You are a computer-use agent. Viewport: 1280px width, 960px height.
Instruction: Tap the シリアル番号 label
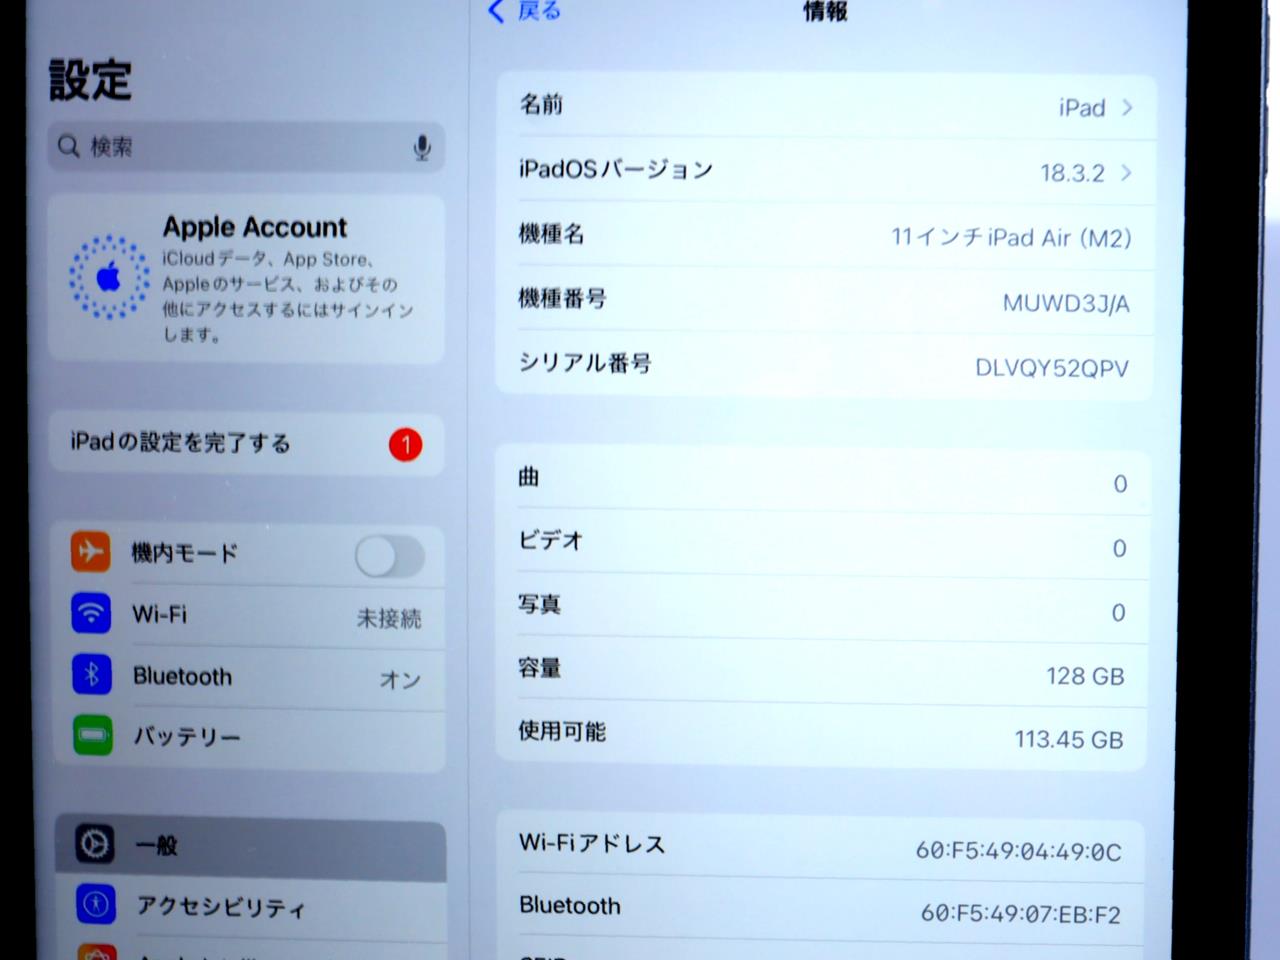585,363
